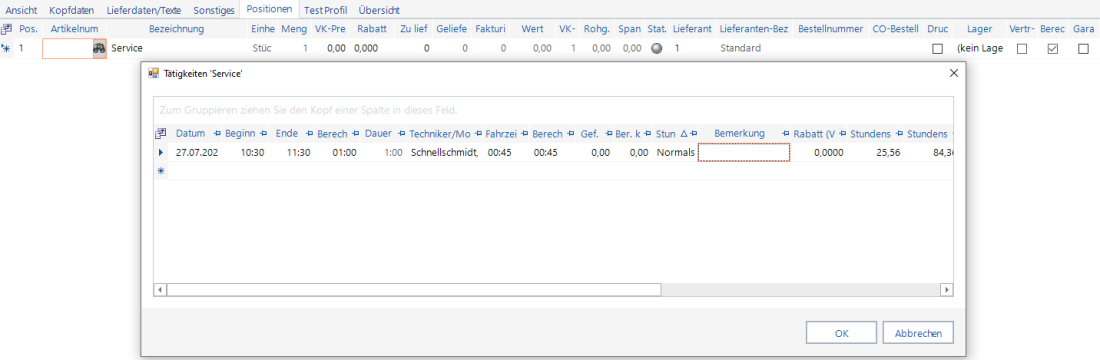Click the grey status circle in the Stat. column
Viewport: 1100px width, 360px height.
(x=657, y=48)
